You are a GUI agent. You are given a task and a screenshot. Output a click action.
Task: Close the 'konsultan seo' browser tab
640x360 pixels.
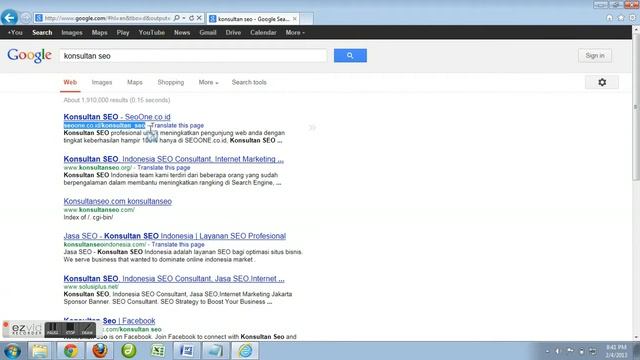pos(294,19)
